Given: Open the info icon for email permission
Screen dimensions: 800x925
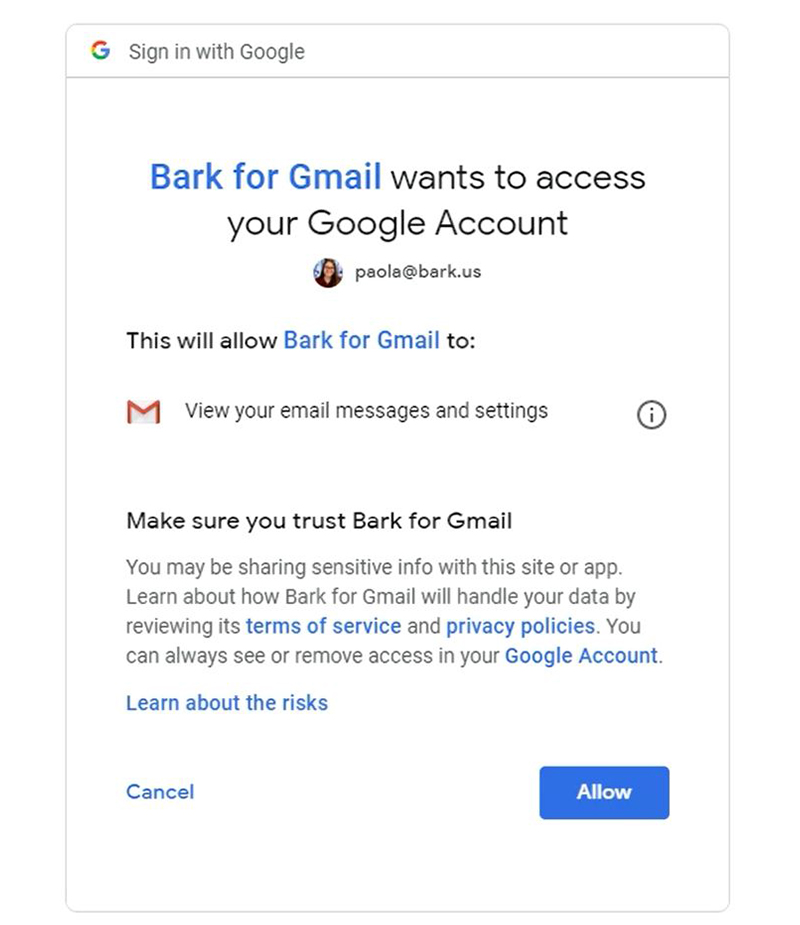Looking at the screenshot, I should click(x=651, y=415).
